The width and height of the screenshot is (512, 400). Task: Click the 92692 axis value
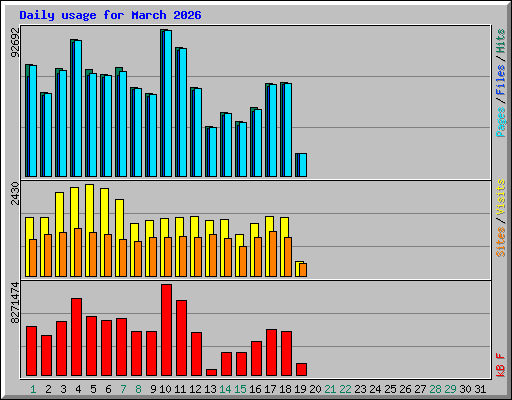[15, 42]
